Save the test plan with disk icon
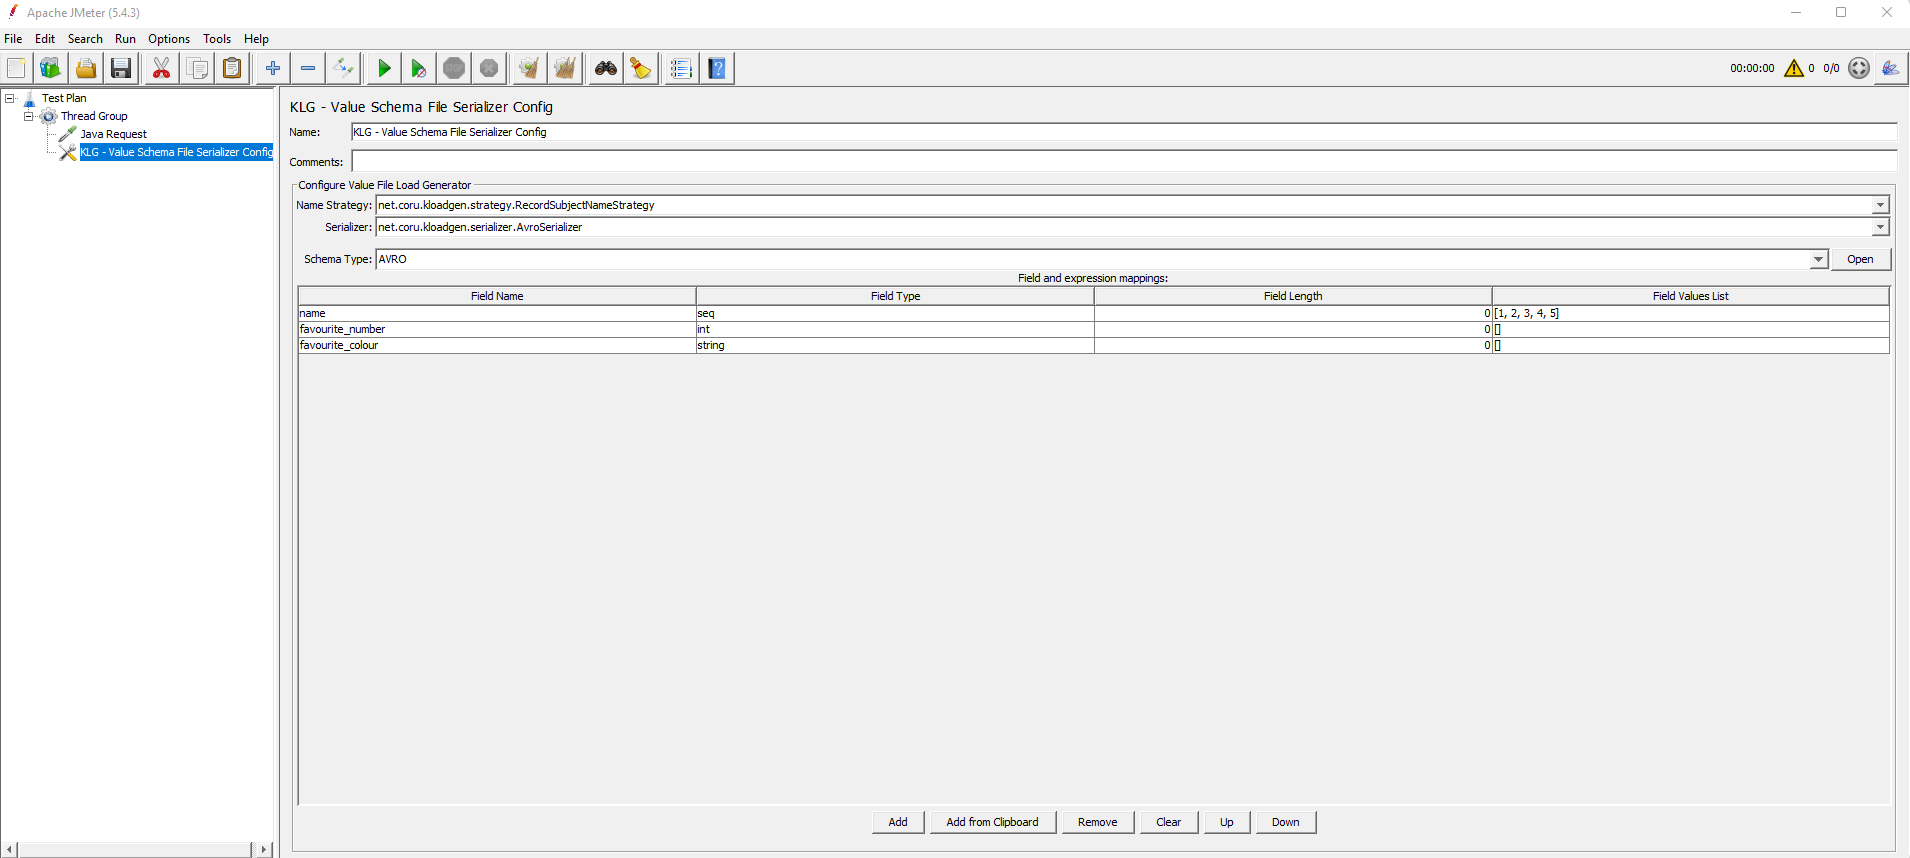The width and height of the screenshot is (1910, 858). (121, 68)
